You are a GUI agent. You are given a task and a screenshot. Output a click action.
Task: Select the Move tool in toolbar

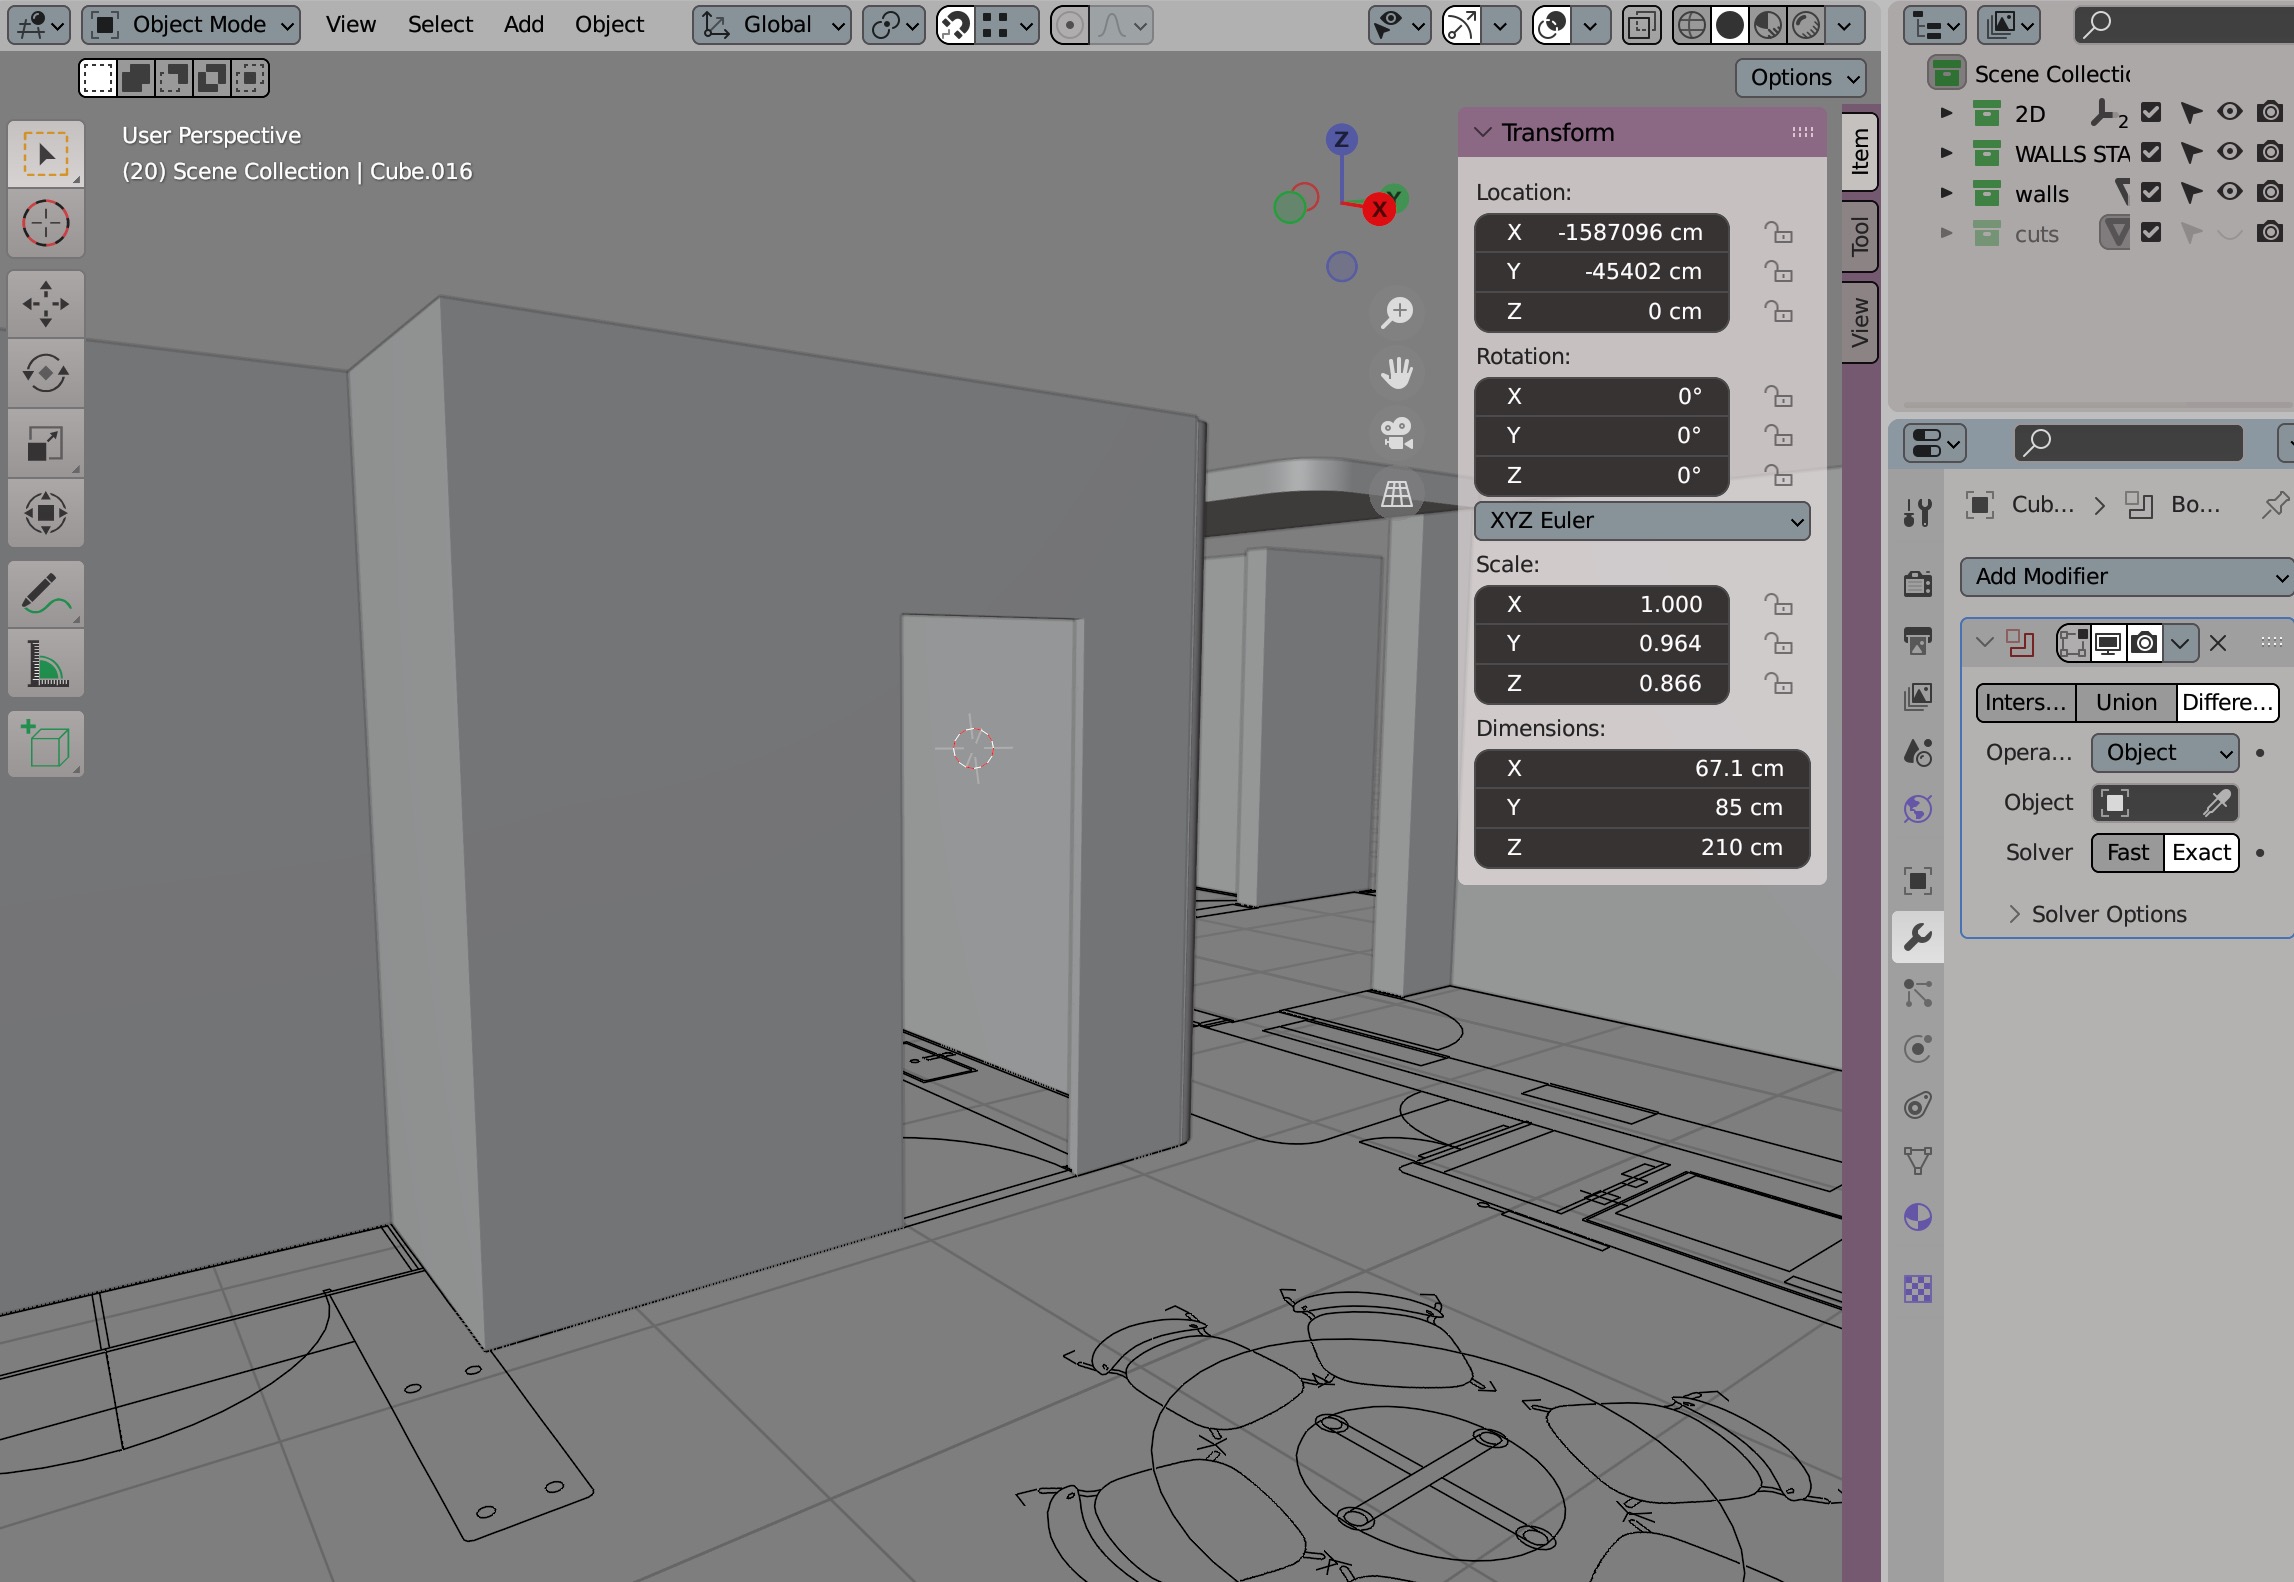click(x=45, y=304)
